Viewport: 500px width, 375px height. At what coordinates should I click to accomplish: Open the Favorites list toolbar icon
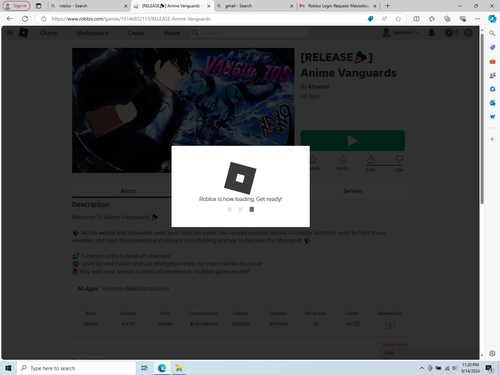(x=432, y=19)
